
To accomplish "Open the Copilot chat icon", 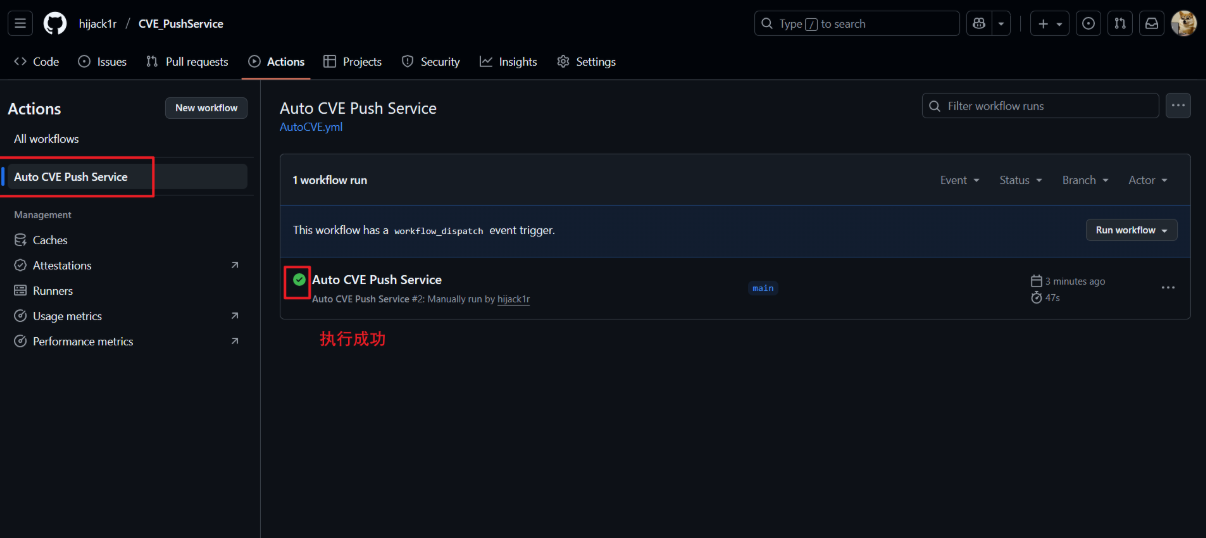I will pos(979,23).
